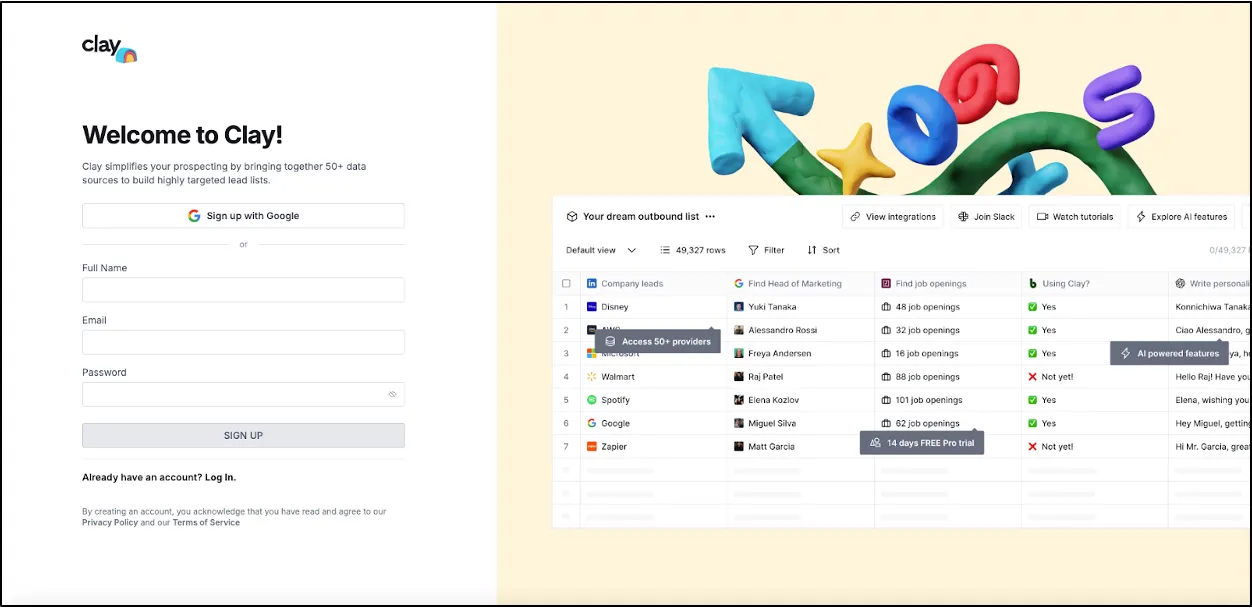Click the LinkedIn icon in Company leads header
1252x608 pixels.
(592, 284)
